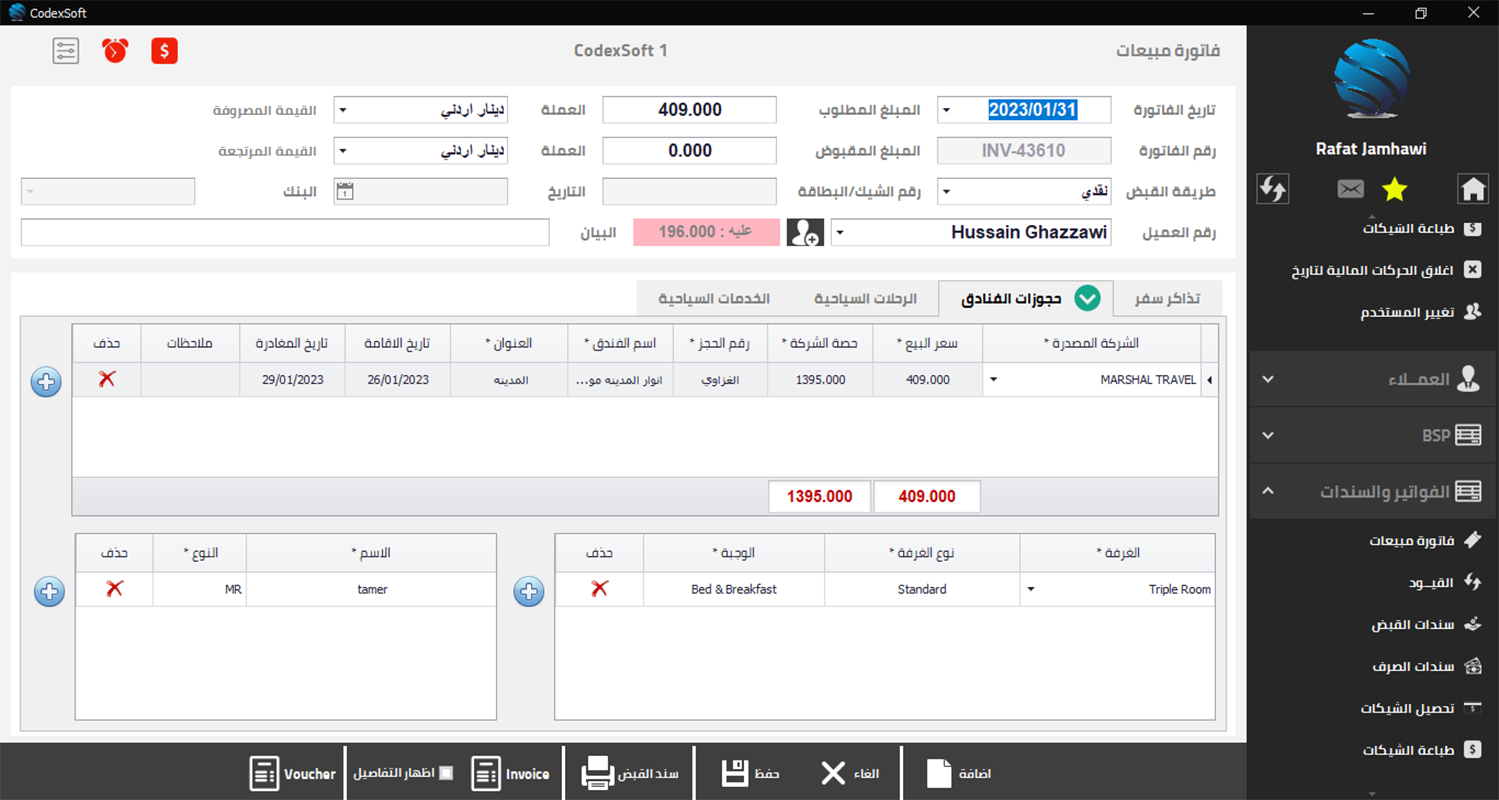Click the X cancel icon in bottom bar
The width and height of the screenshot is (1499, 800).
833,774
